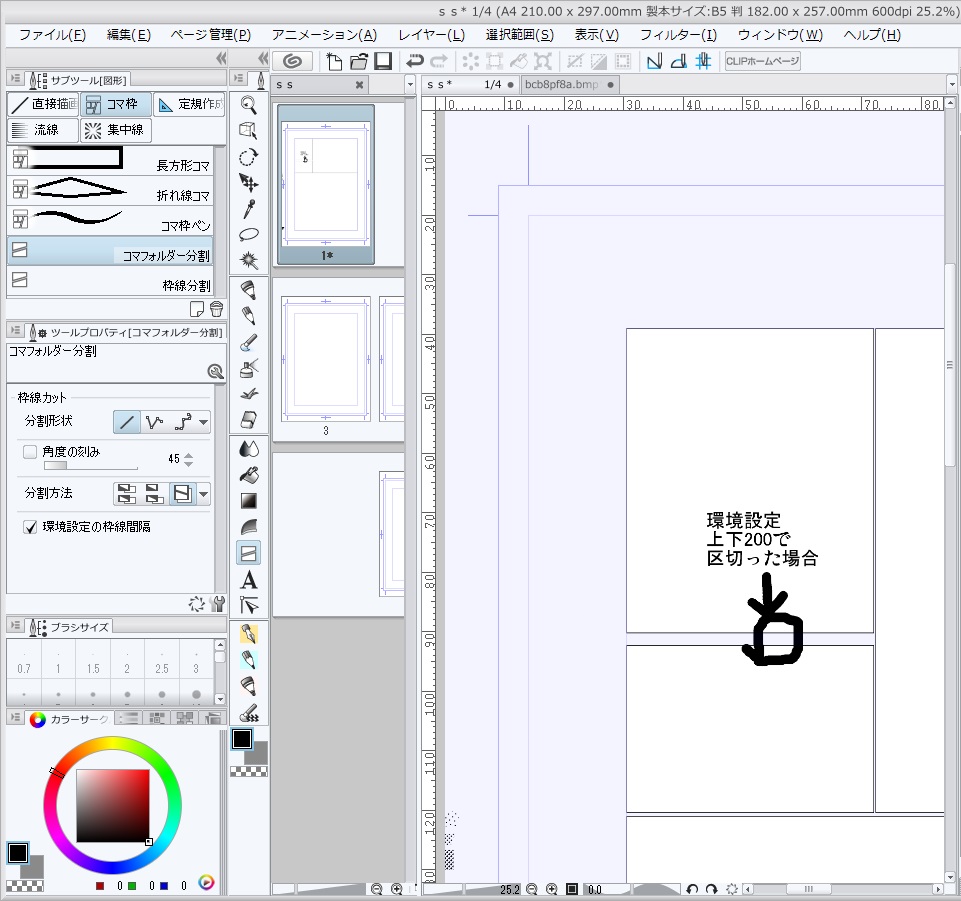Enable the 角度の刻み checkbox

coord(30,452)
